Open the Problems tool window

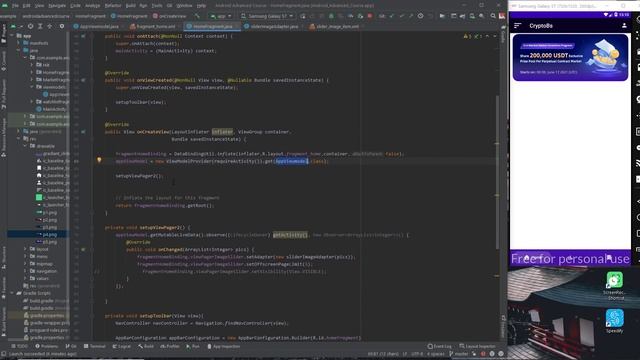[47, 346]
